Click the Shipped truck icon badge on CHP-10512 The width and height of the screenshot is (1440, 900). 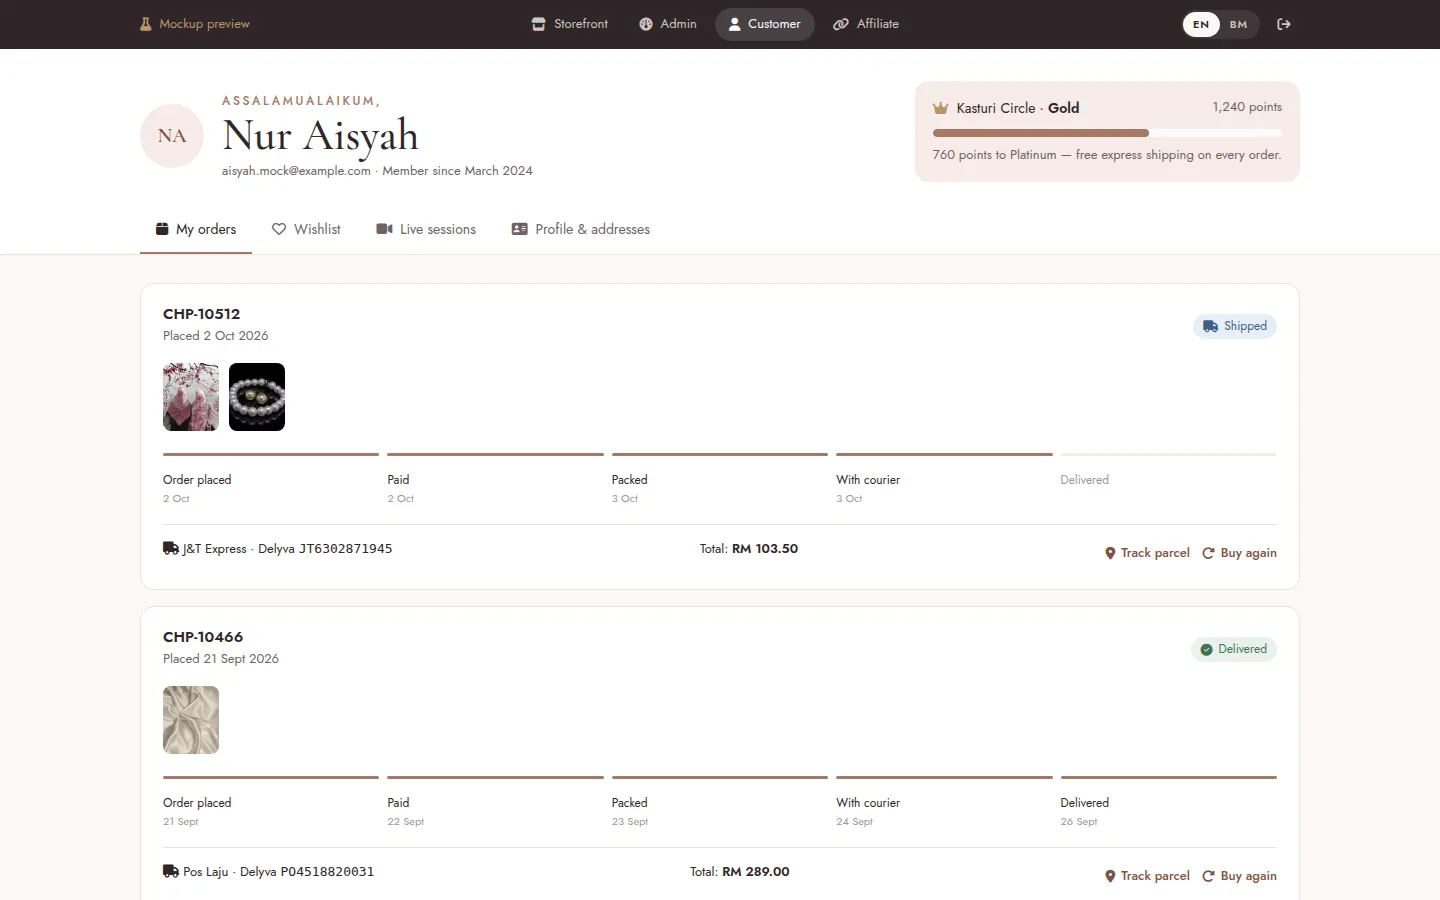tap(1235, 326)
